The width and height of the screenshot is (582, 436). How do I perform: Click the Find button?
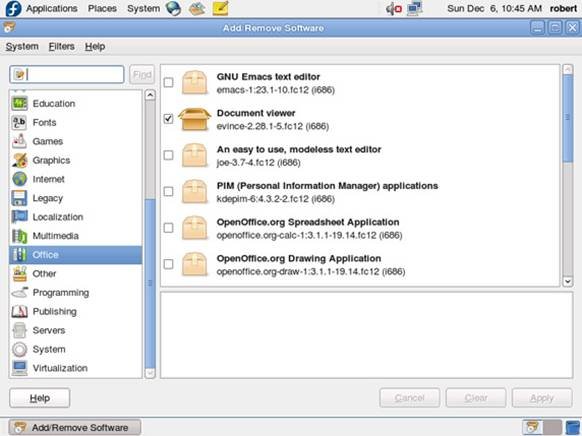(x=142, y=75)
